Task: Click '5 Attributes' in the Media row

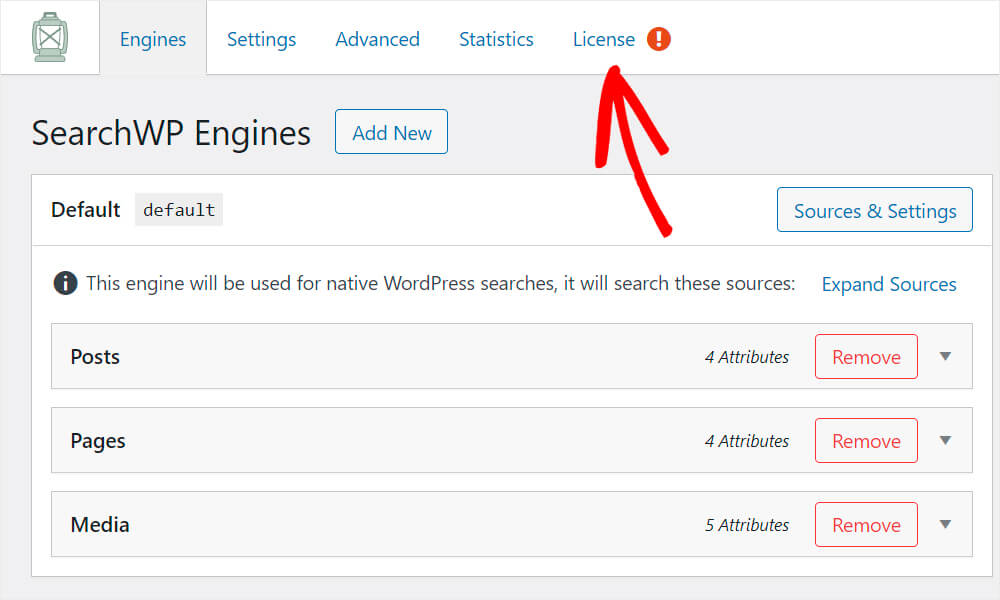Action: coord(747,525)
